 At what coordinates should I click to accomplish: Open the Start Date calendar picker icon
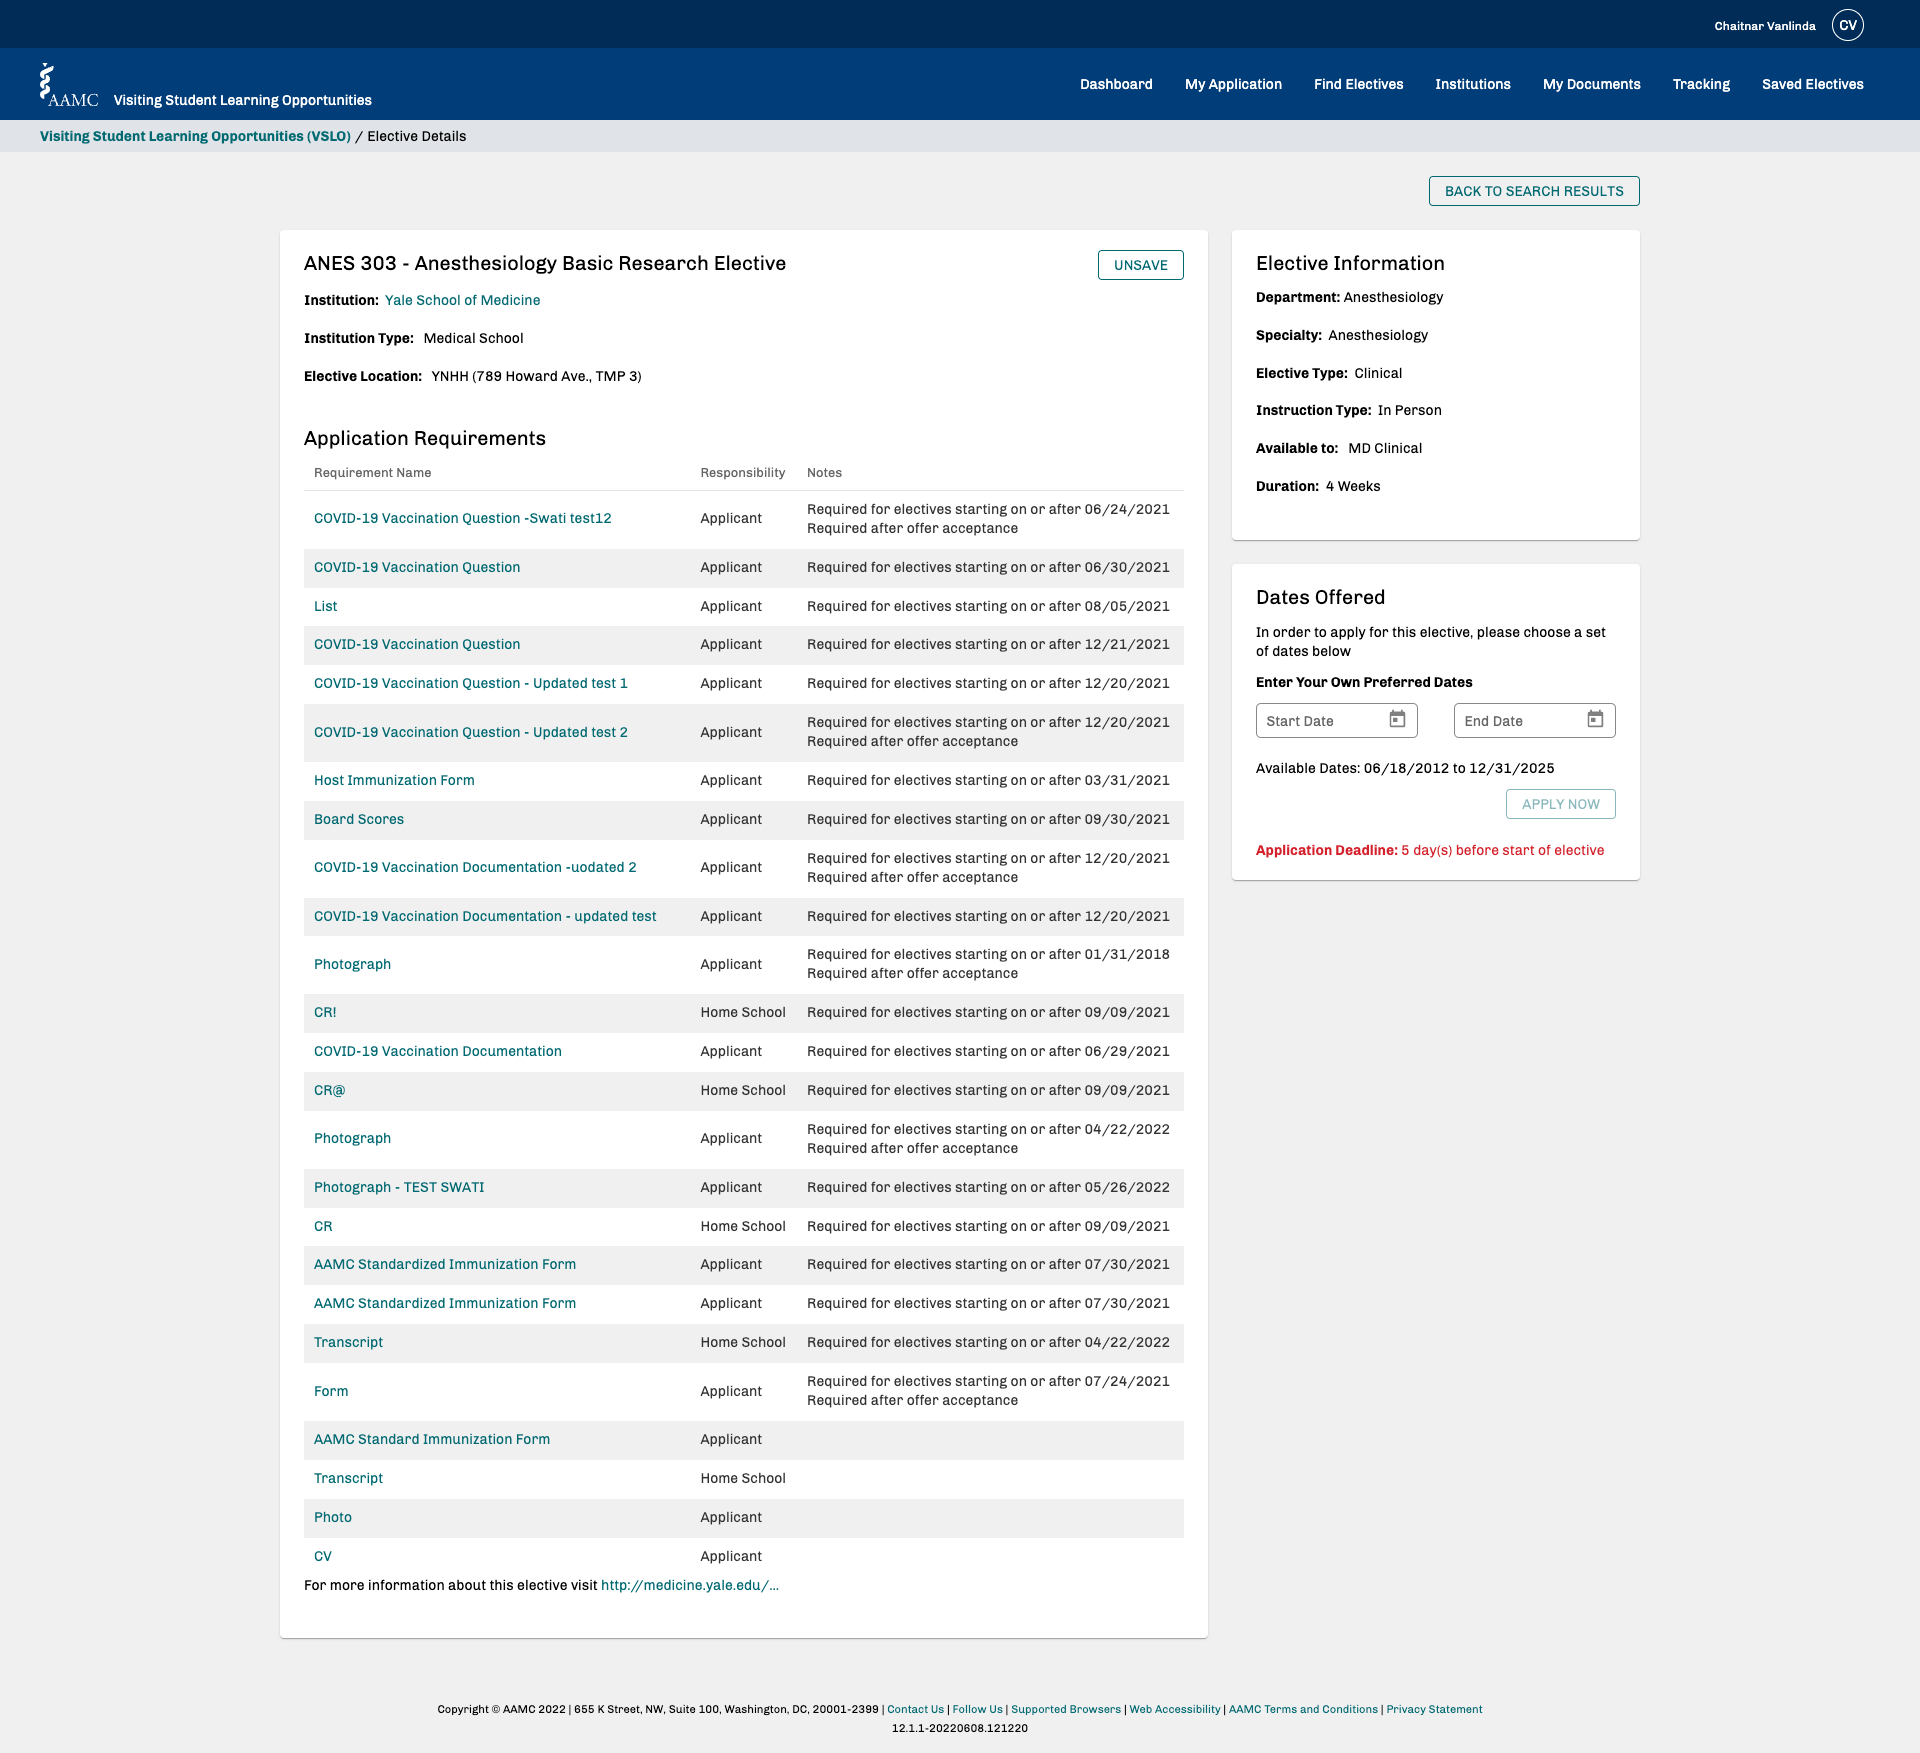1397,720
